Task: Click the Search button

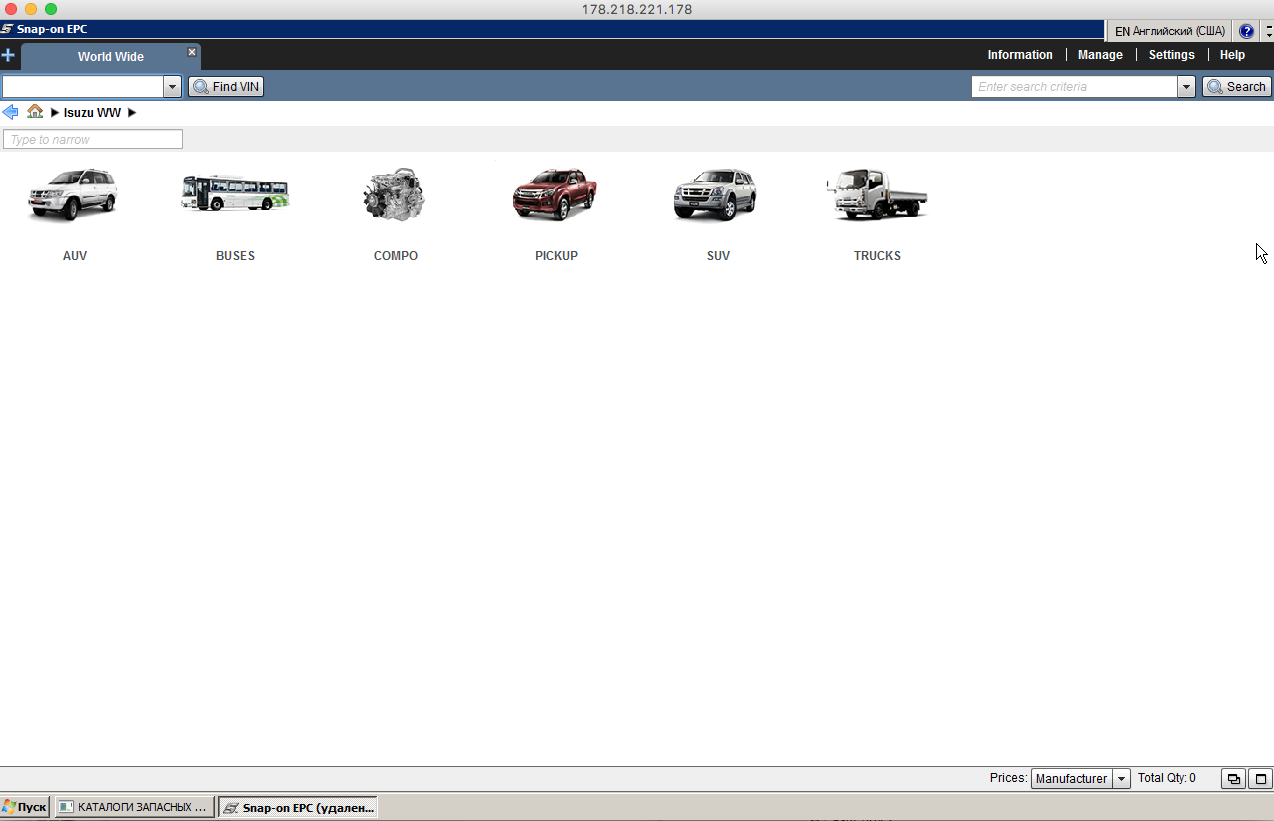Action: point(1236,87)
